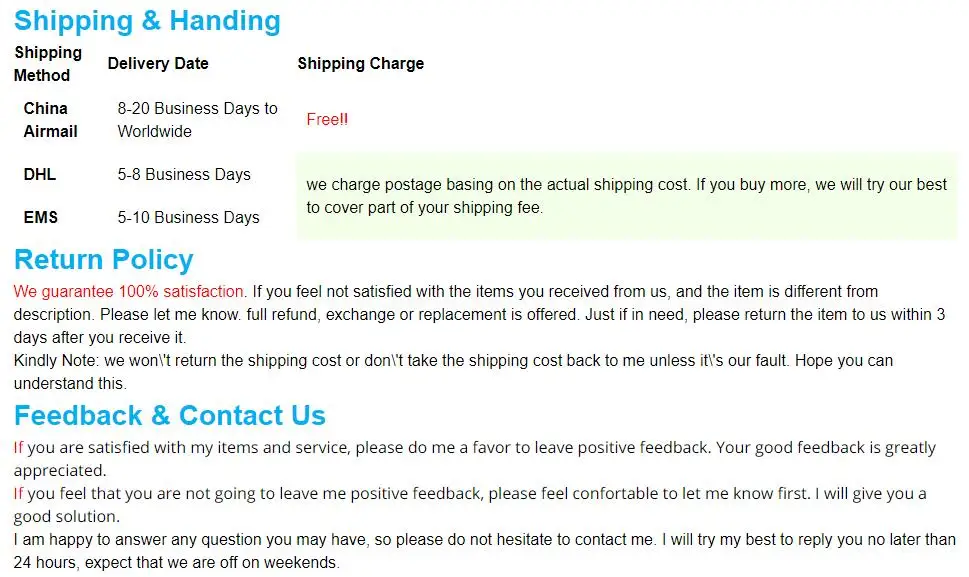This screenshot has width=969, height=577.
Task: Select the Shipping Method column header
Action: point(48,64)
